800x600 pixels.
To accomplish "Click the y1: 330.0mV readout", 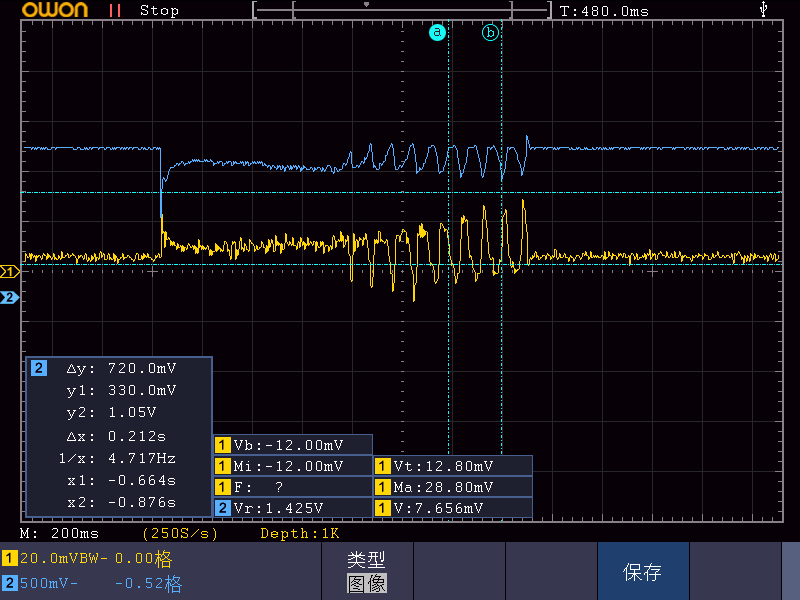I will (121, 390).
